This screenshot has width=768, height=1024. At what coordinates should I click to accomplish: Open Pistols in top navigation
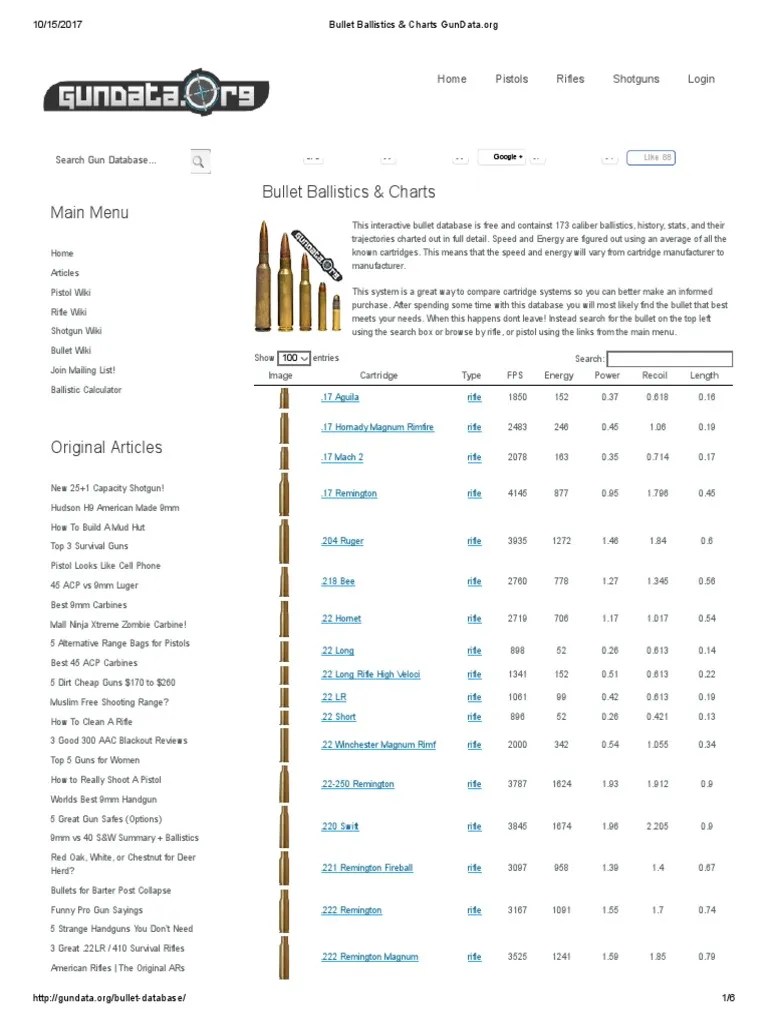pos(511,79)
